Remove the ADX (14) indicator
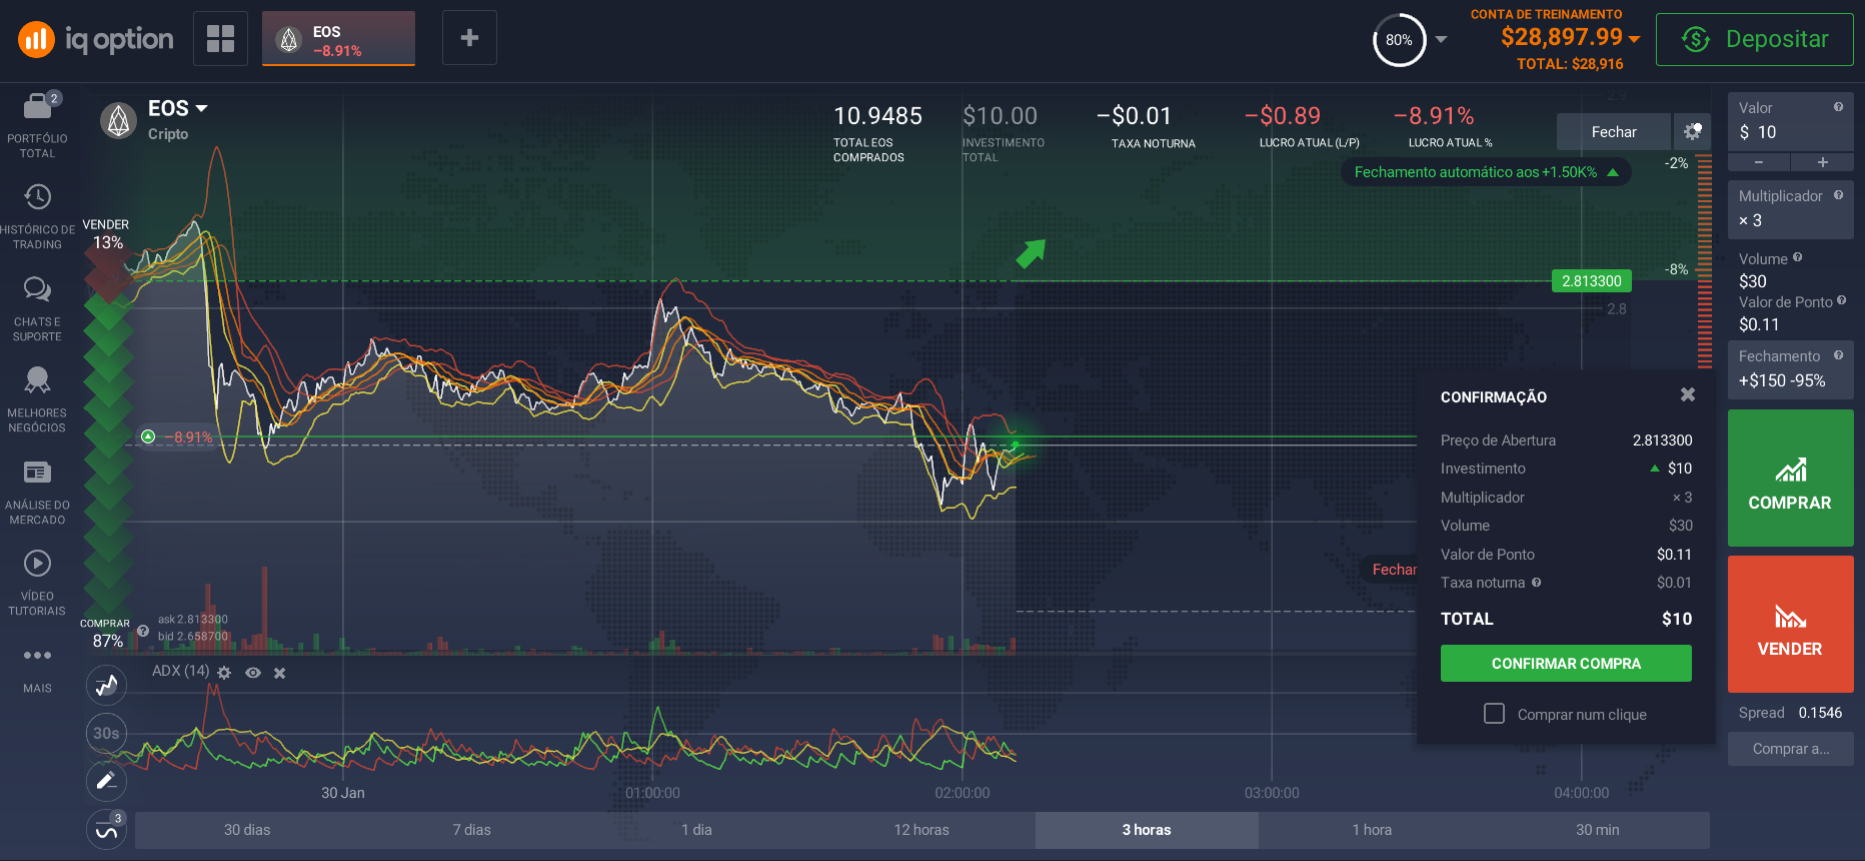Screen dimensions: 1865x861 280,673
